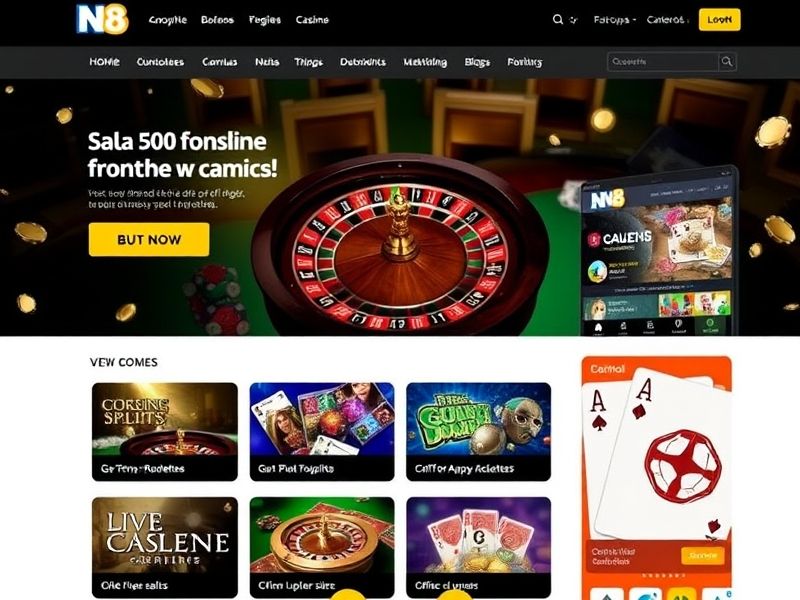Open Casine link in top menu
Screen dimensions: 800x600
312,20
